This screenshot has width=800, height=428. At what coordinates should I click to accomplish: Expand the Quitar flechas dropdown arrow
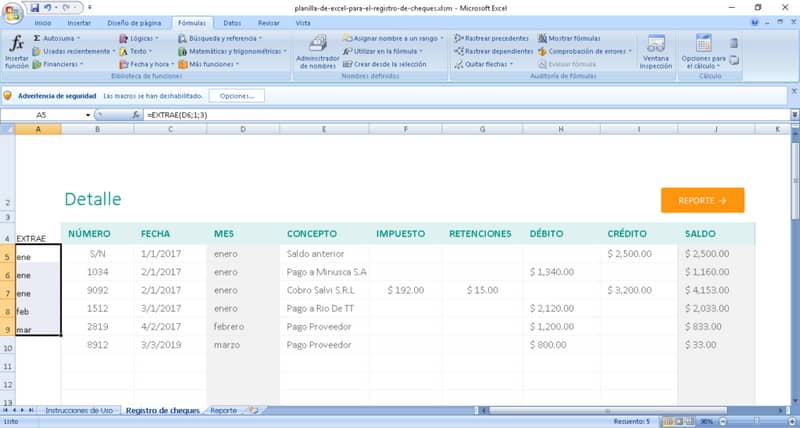click(511, 65)
